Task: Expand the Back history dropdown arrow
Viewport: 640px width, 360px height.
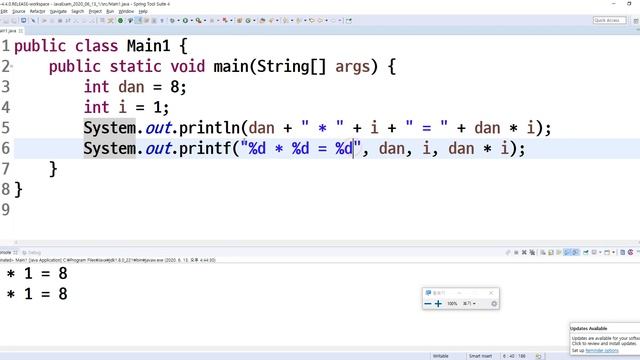Action: [326, 20]
